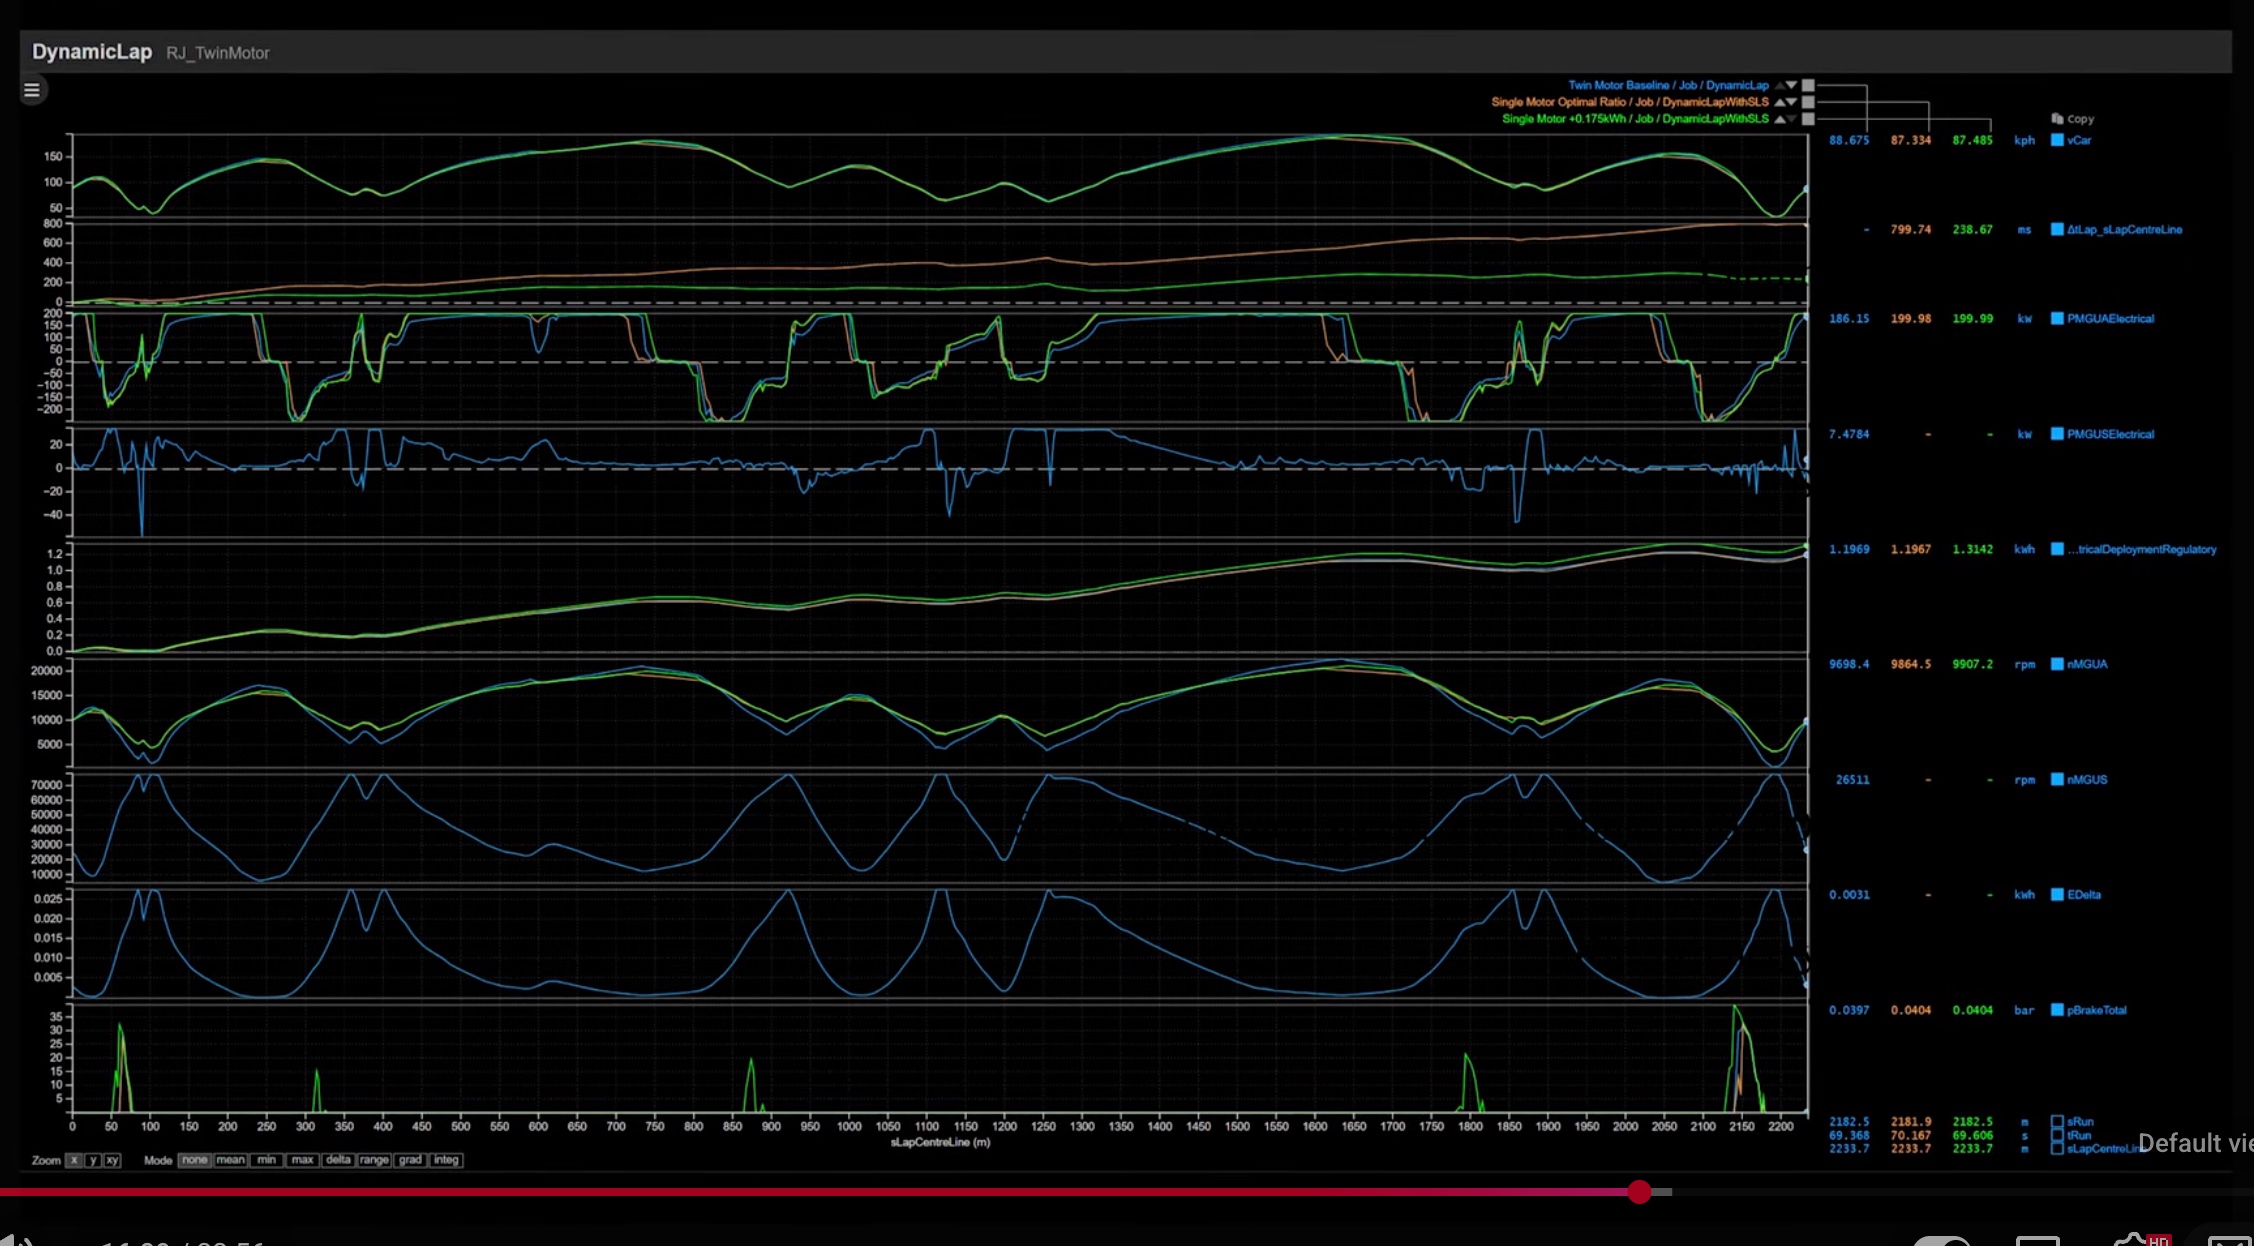Click the gray square beside Twin Motor Baseline
The image size is (2254, 1246).
point(1808,86)
